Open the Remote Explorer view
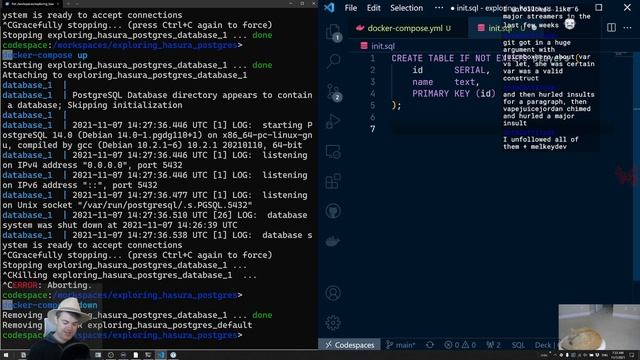The height and width of the screenshot is (360, 640). 333,151
